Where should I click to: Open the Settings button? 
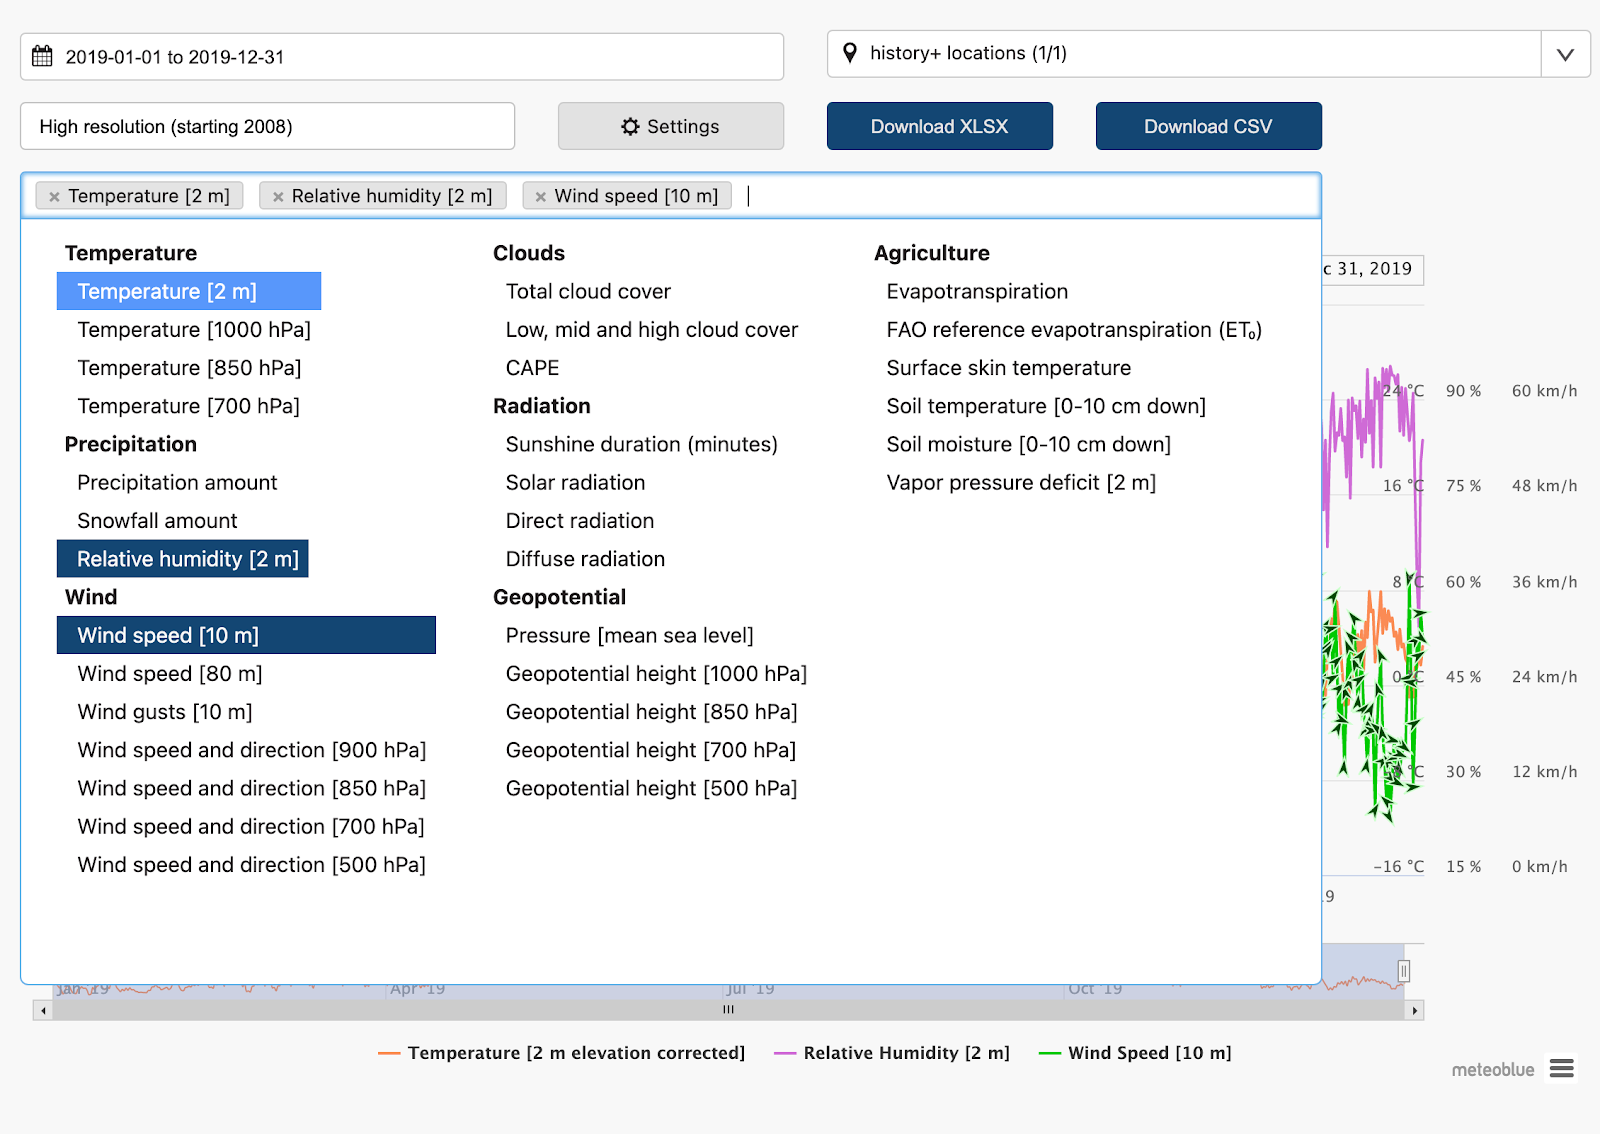tap(671, 126)
